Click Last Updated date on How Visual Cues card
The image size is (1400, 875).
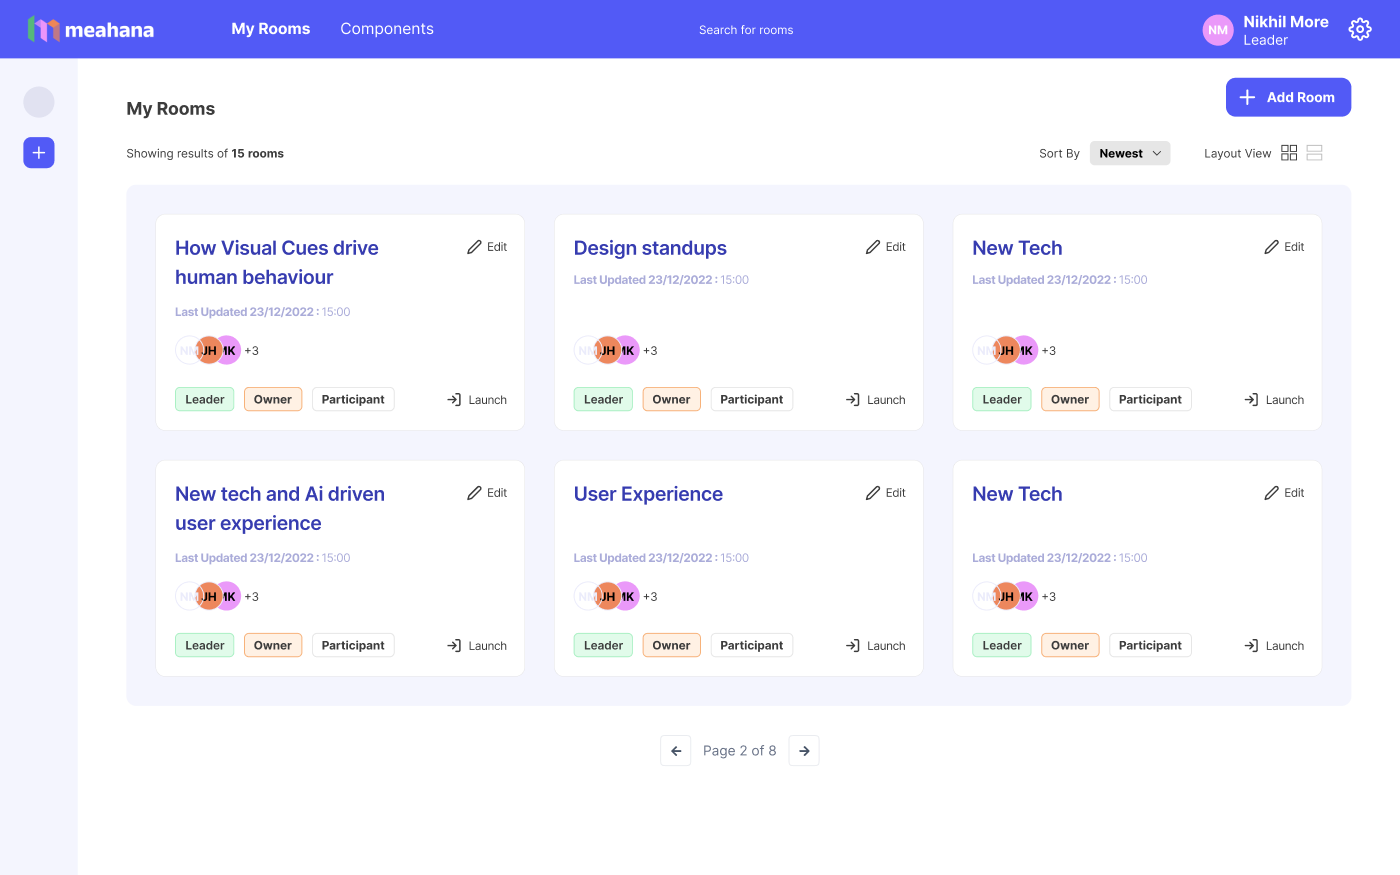[263, 312]
